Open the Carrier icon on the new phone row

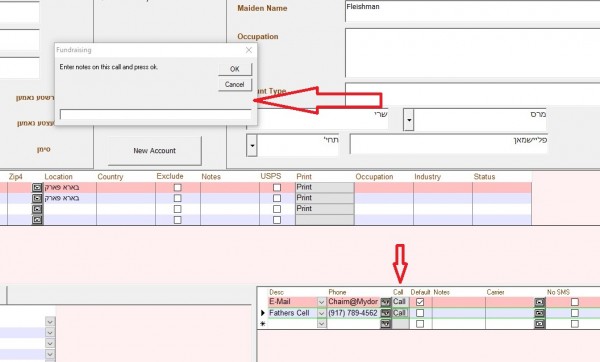tap(540, 324)
